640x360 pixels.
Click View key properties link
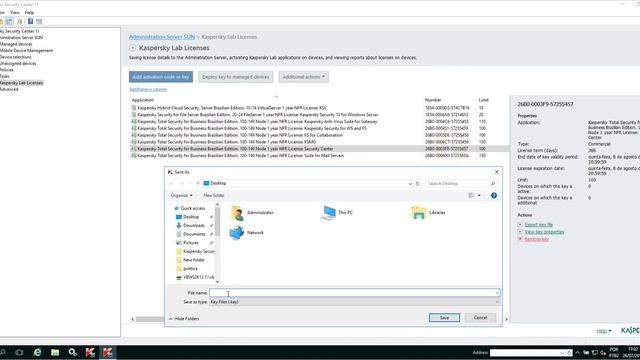544,232
